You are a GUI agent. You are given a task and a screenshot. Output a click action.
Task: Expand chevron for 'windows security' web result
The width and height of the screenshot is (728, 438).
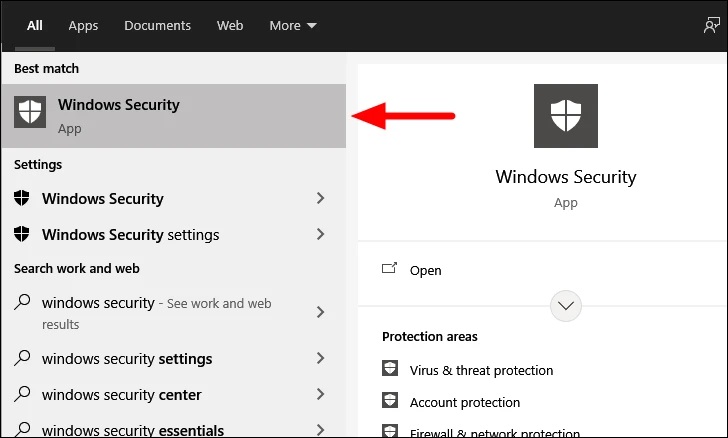(x=320, y=312)
